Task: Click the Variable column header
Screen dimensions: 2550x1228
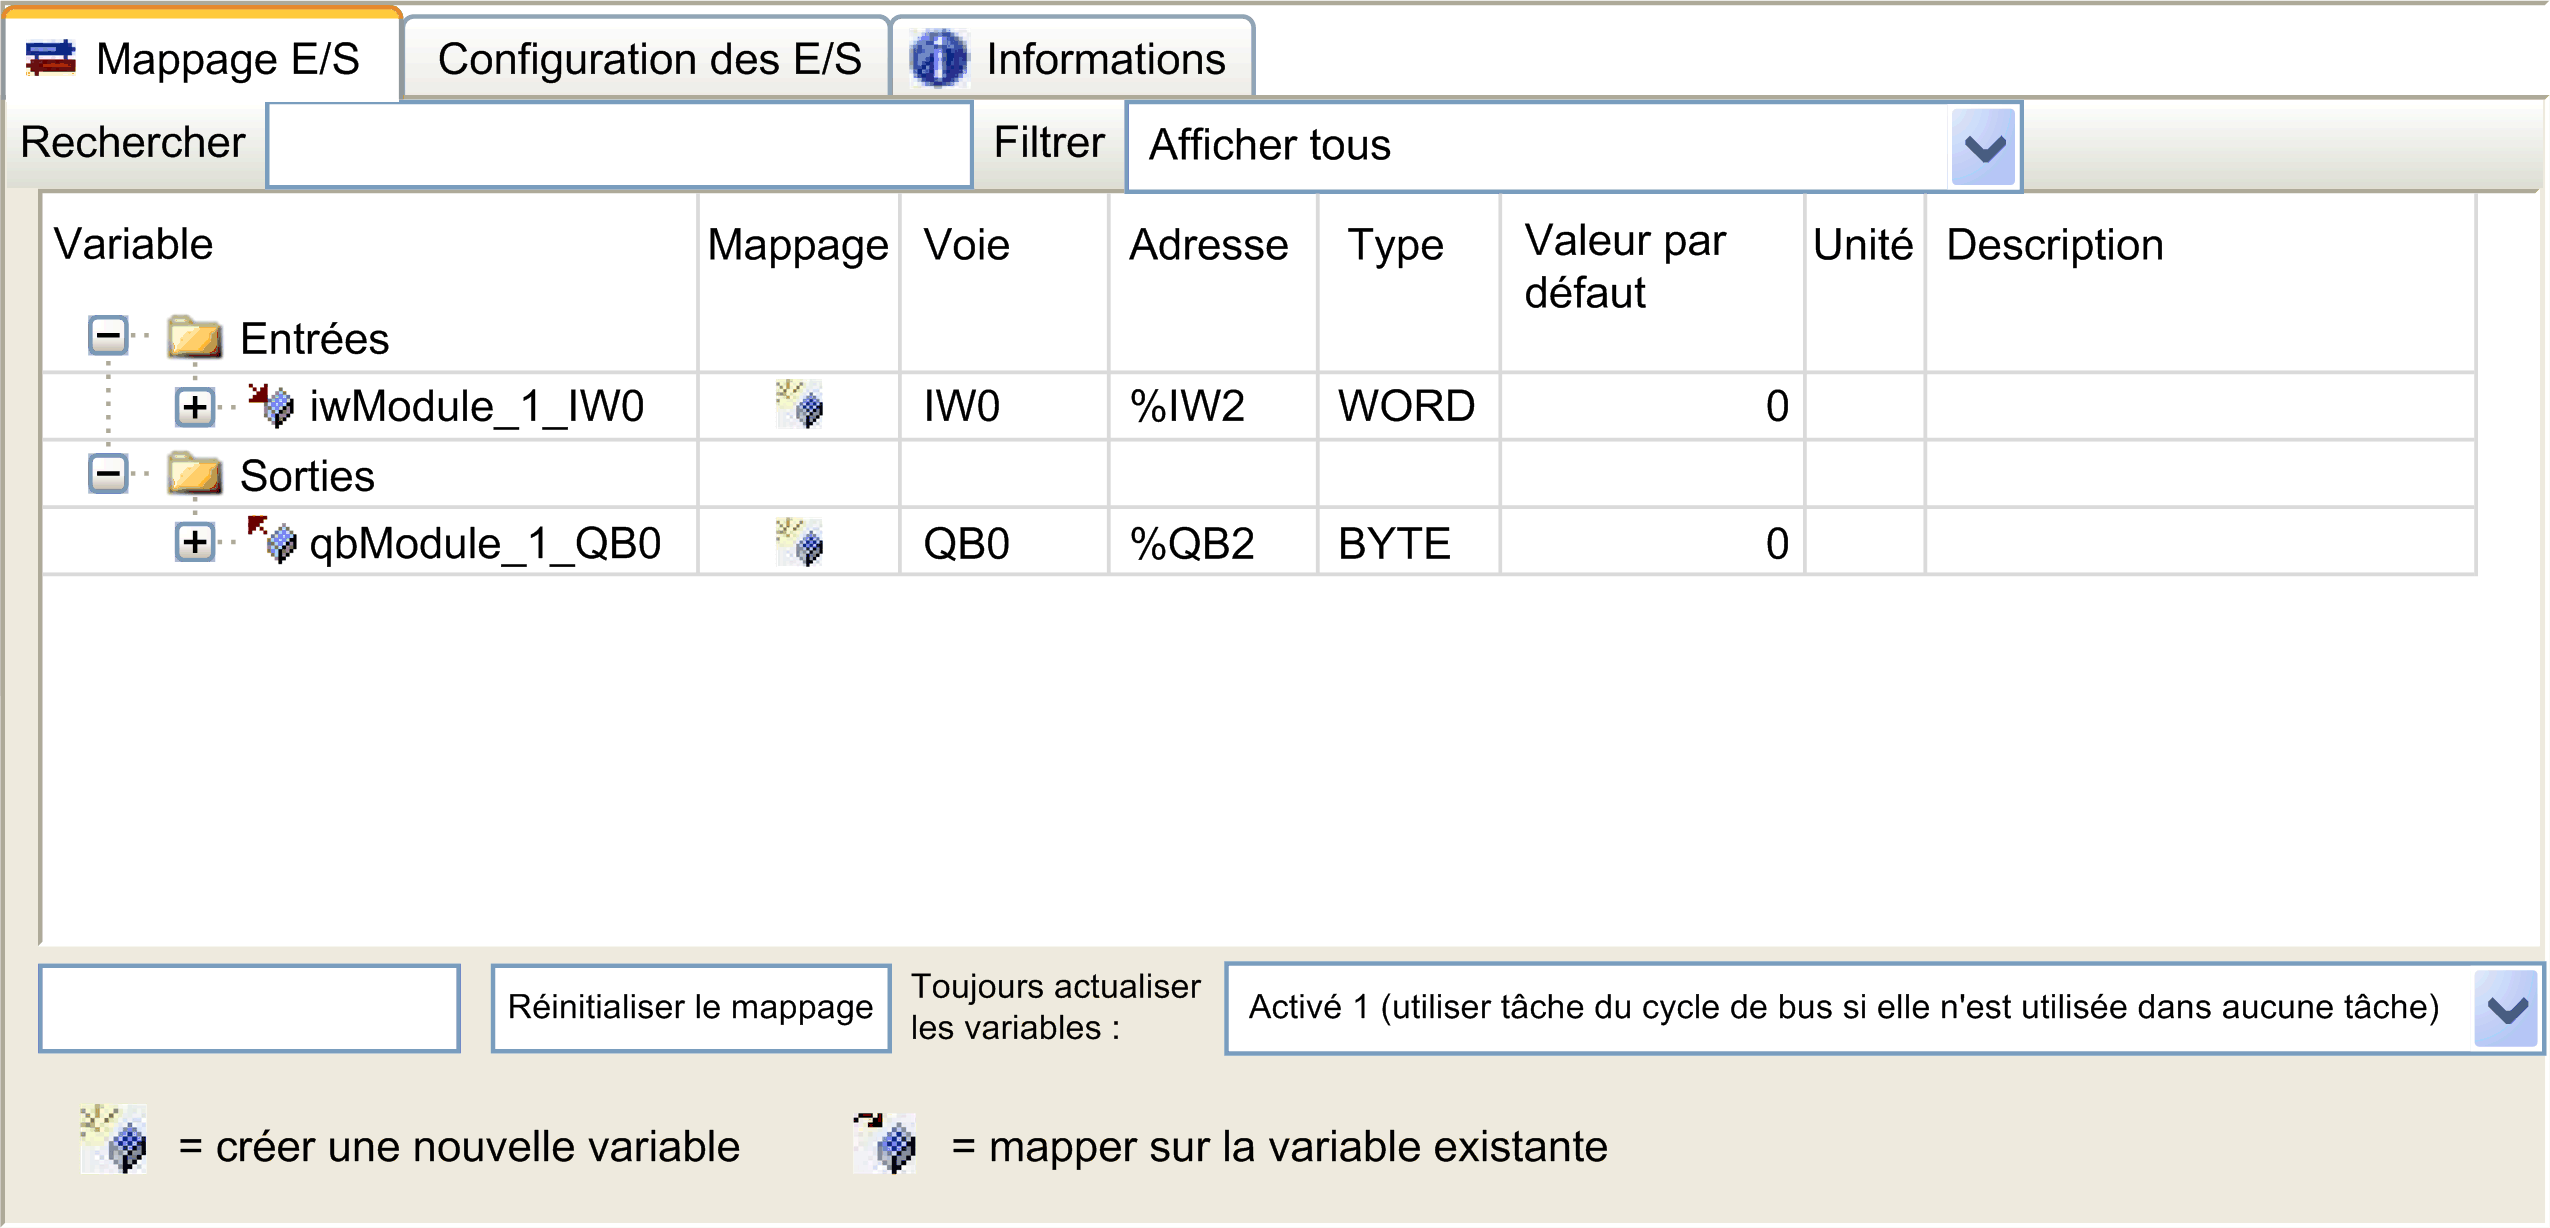Action: click(x=133, y=245)
